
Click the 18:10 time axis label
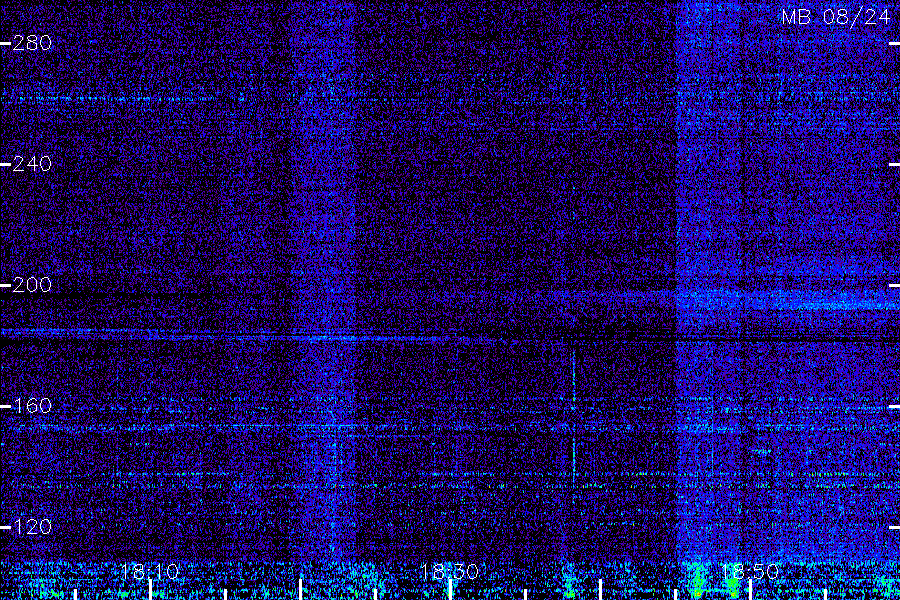click(150, 571)
